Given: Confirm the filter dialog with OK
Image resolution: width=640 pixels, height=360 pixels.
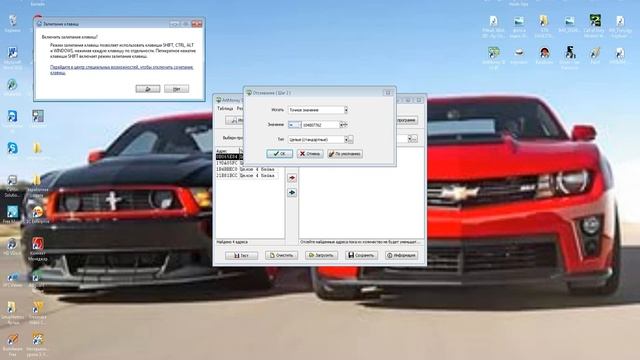Looking at the screenshot, I should tap(280, 154).
